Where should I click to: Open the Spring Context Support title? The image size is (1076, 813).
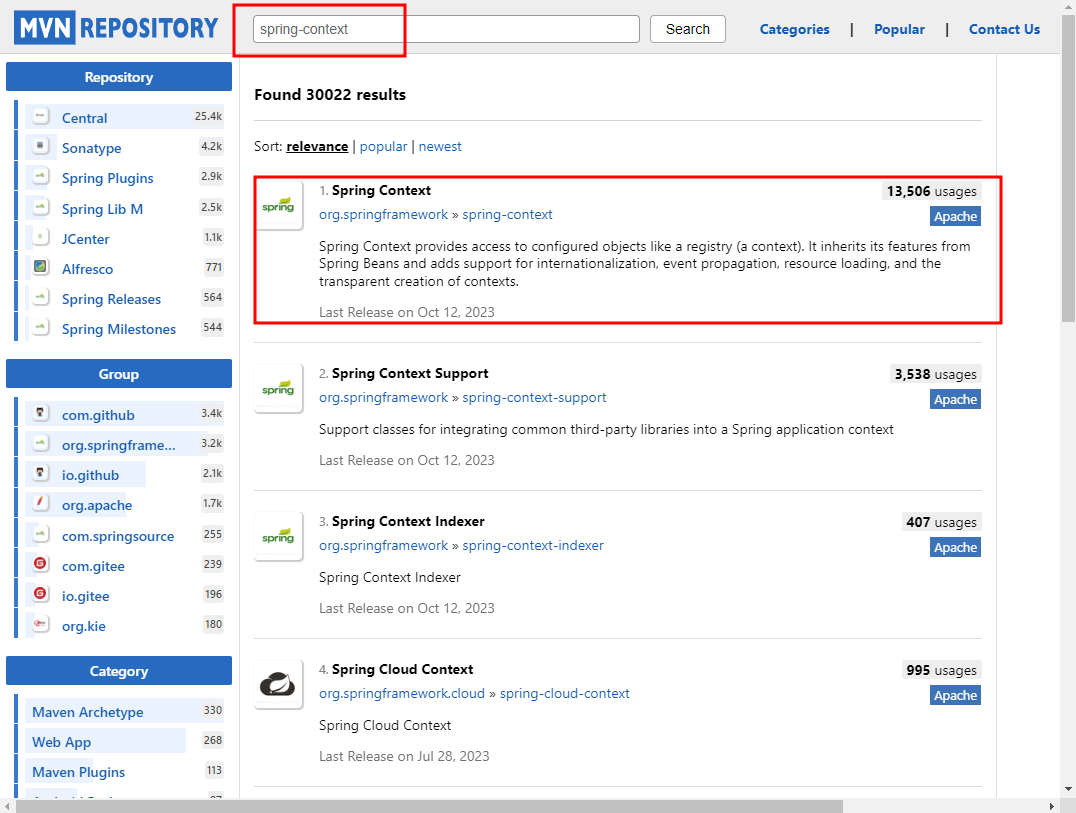click(x=410, y=374)
